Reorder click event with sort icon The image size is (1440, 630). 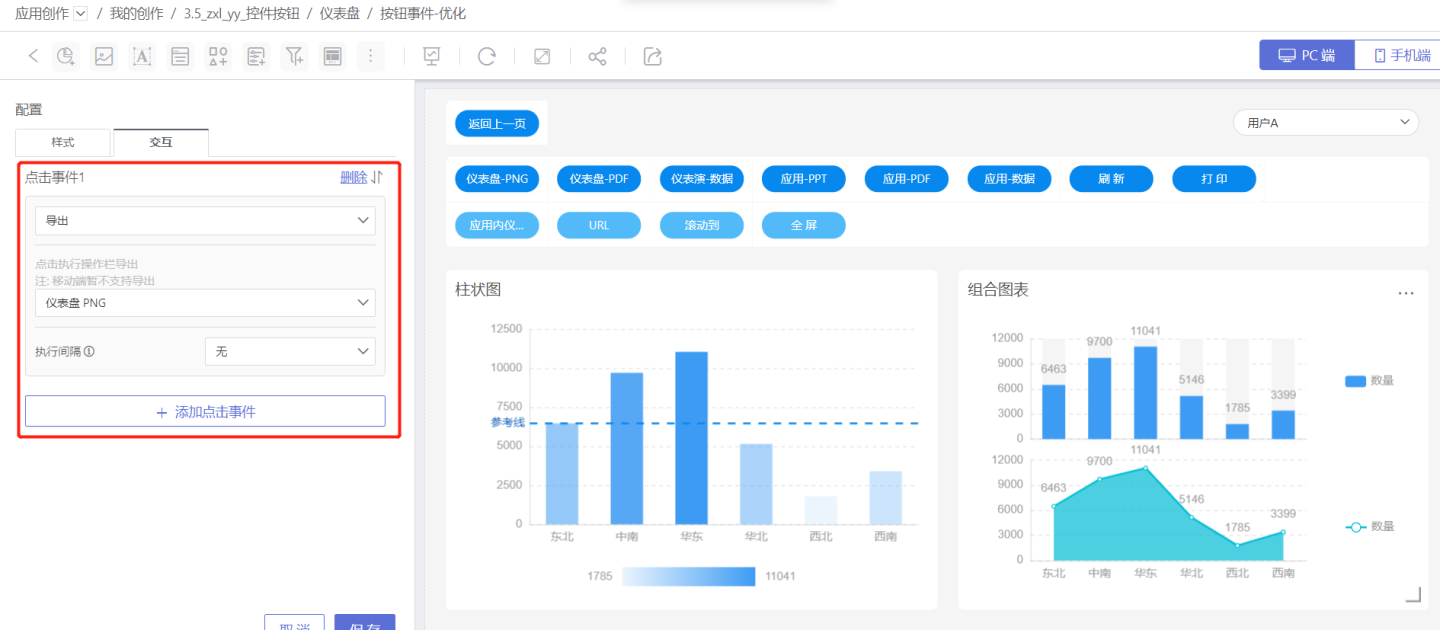[x=378, y=177]
